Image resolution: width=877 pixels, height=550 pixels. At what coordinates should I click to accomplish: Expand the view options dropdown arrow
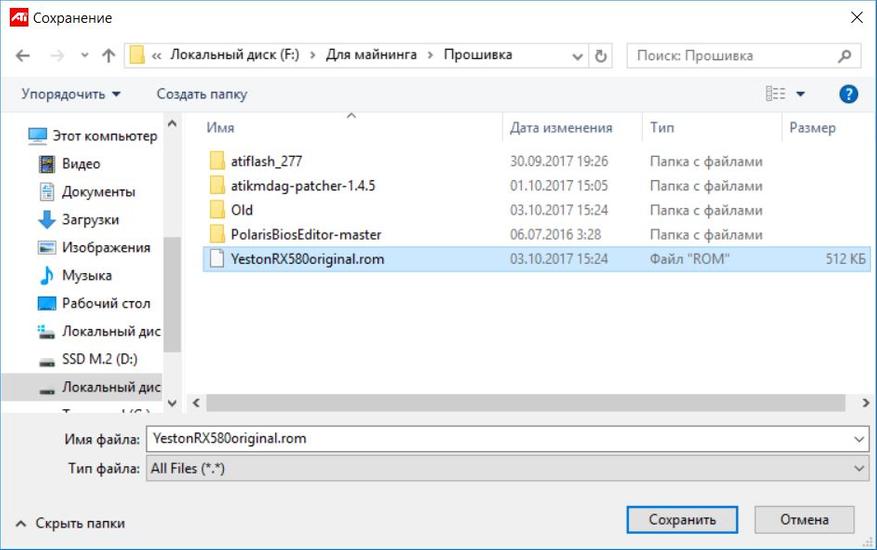point(801,94)
